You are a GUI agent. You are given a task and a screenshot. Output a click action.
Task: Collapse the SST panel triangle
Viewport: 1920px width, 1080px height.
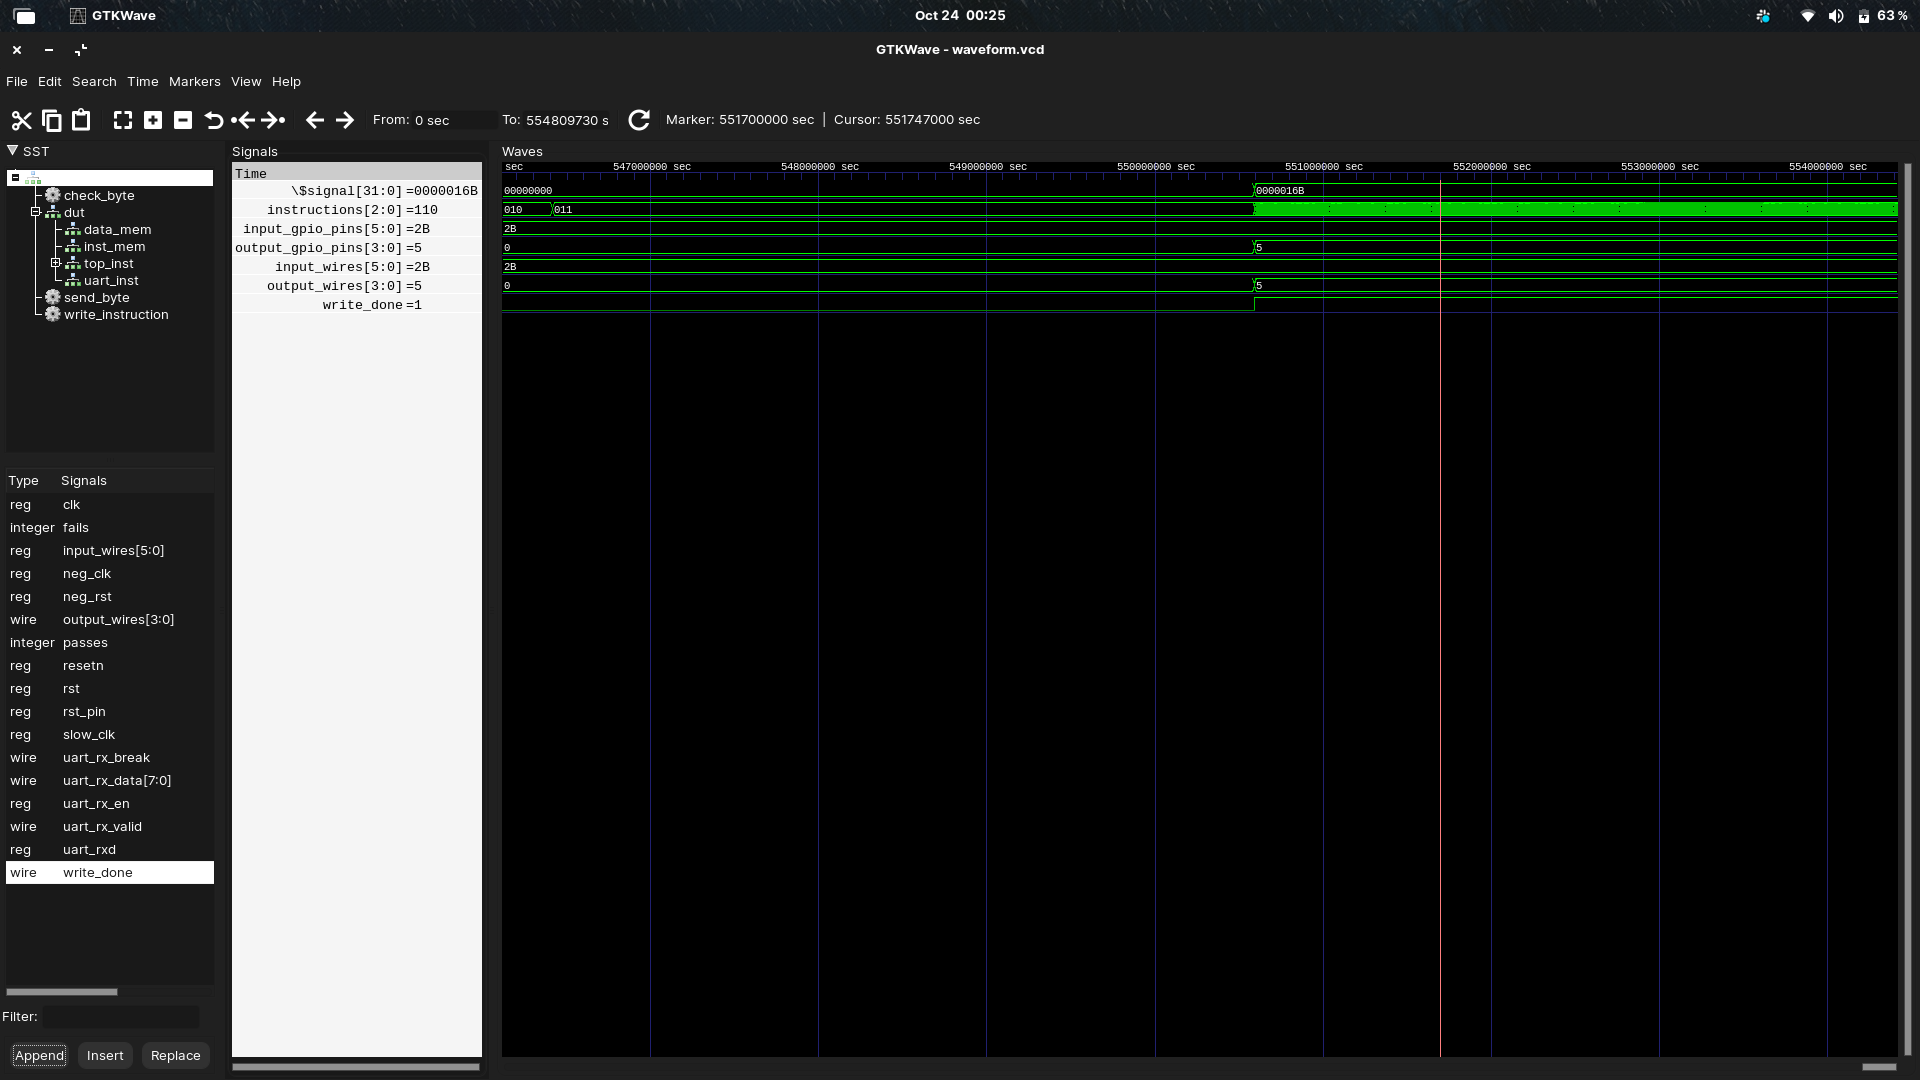[13, 151]
